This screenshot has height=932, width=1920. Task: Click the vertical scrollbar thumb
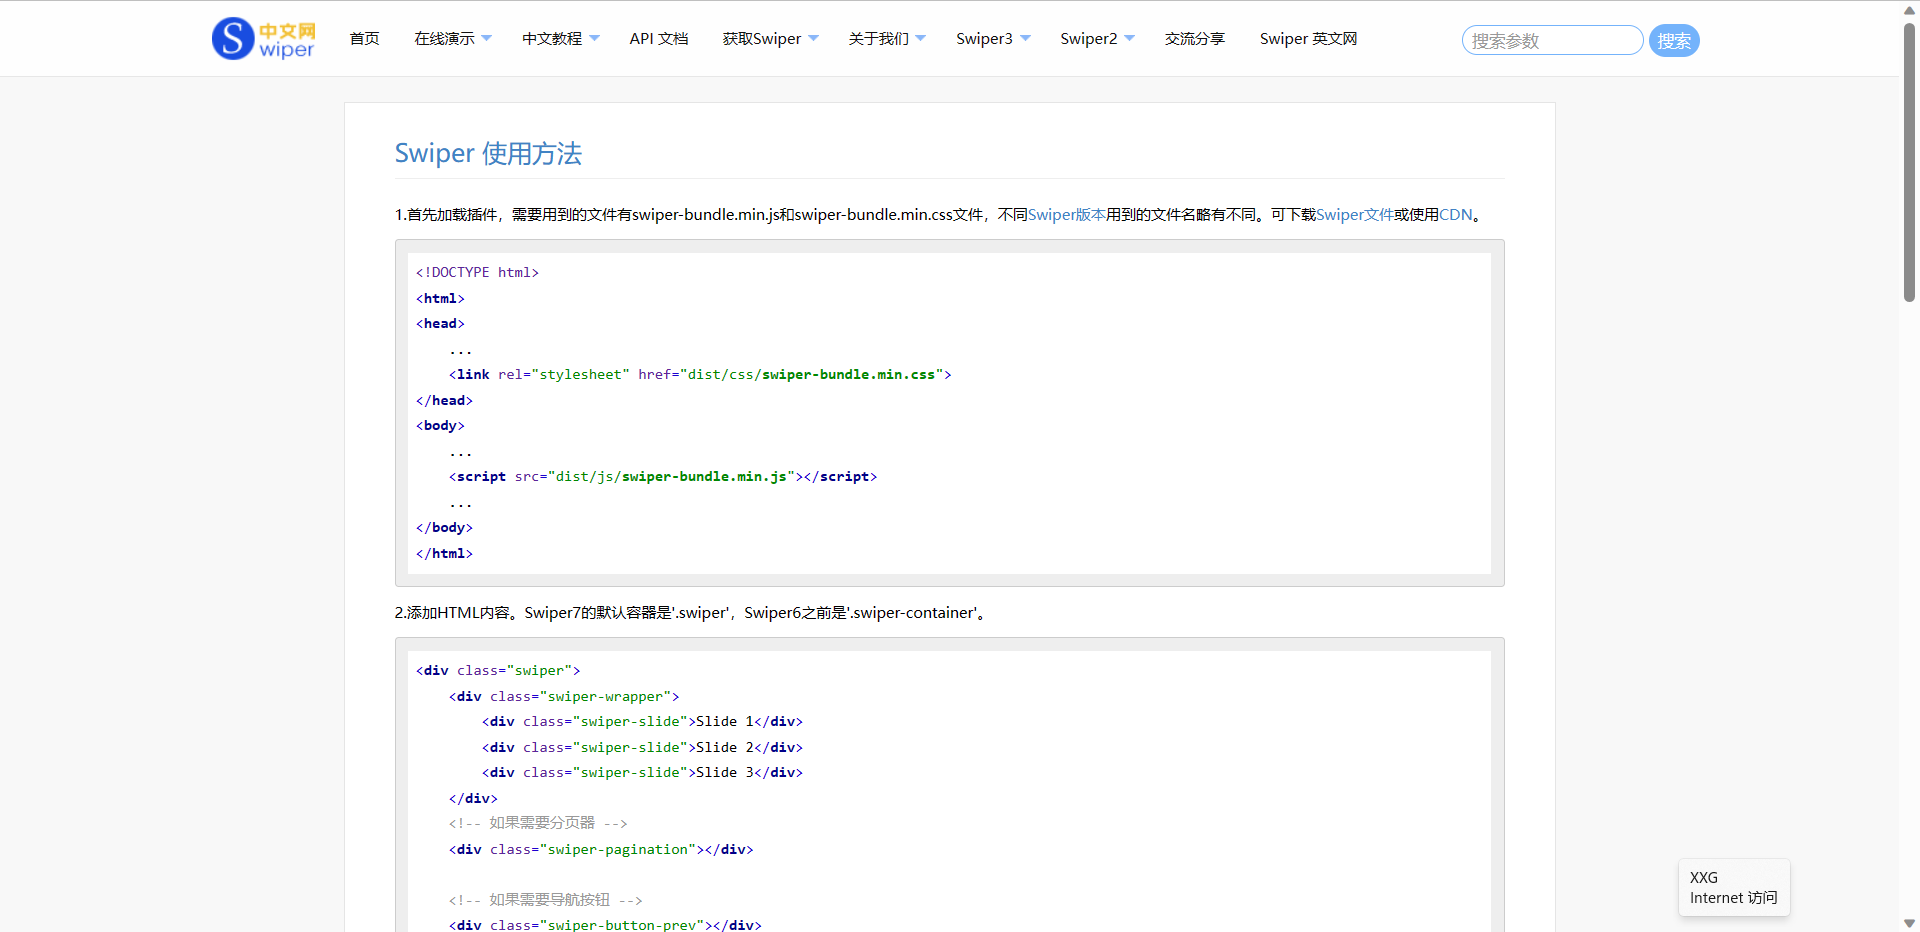pyautogui.click(x=1908, y=160)
